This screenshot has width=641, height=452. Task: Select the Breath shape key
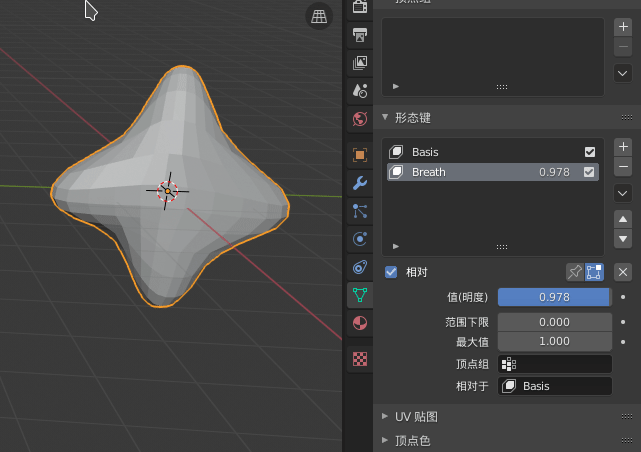493,172
